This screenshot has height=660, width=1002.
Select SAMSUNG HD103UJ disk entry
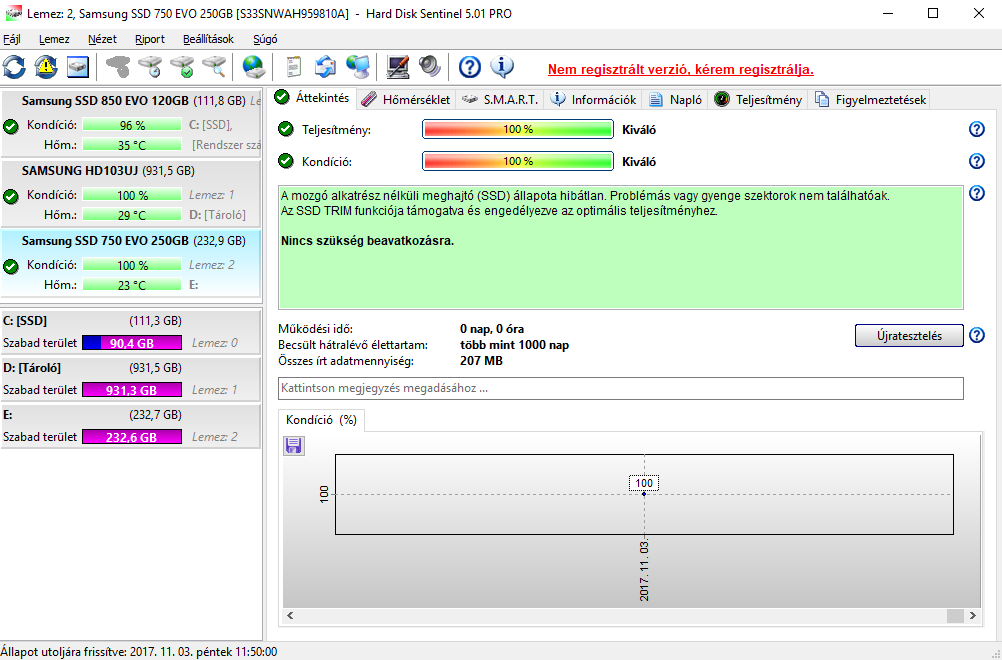131,193
